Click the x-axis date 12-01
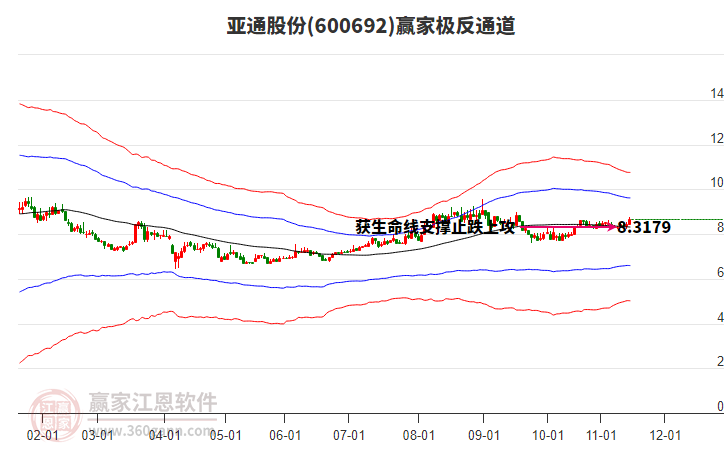 pos(665,436)
